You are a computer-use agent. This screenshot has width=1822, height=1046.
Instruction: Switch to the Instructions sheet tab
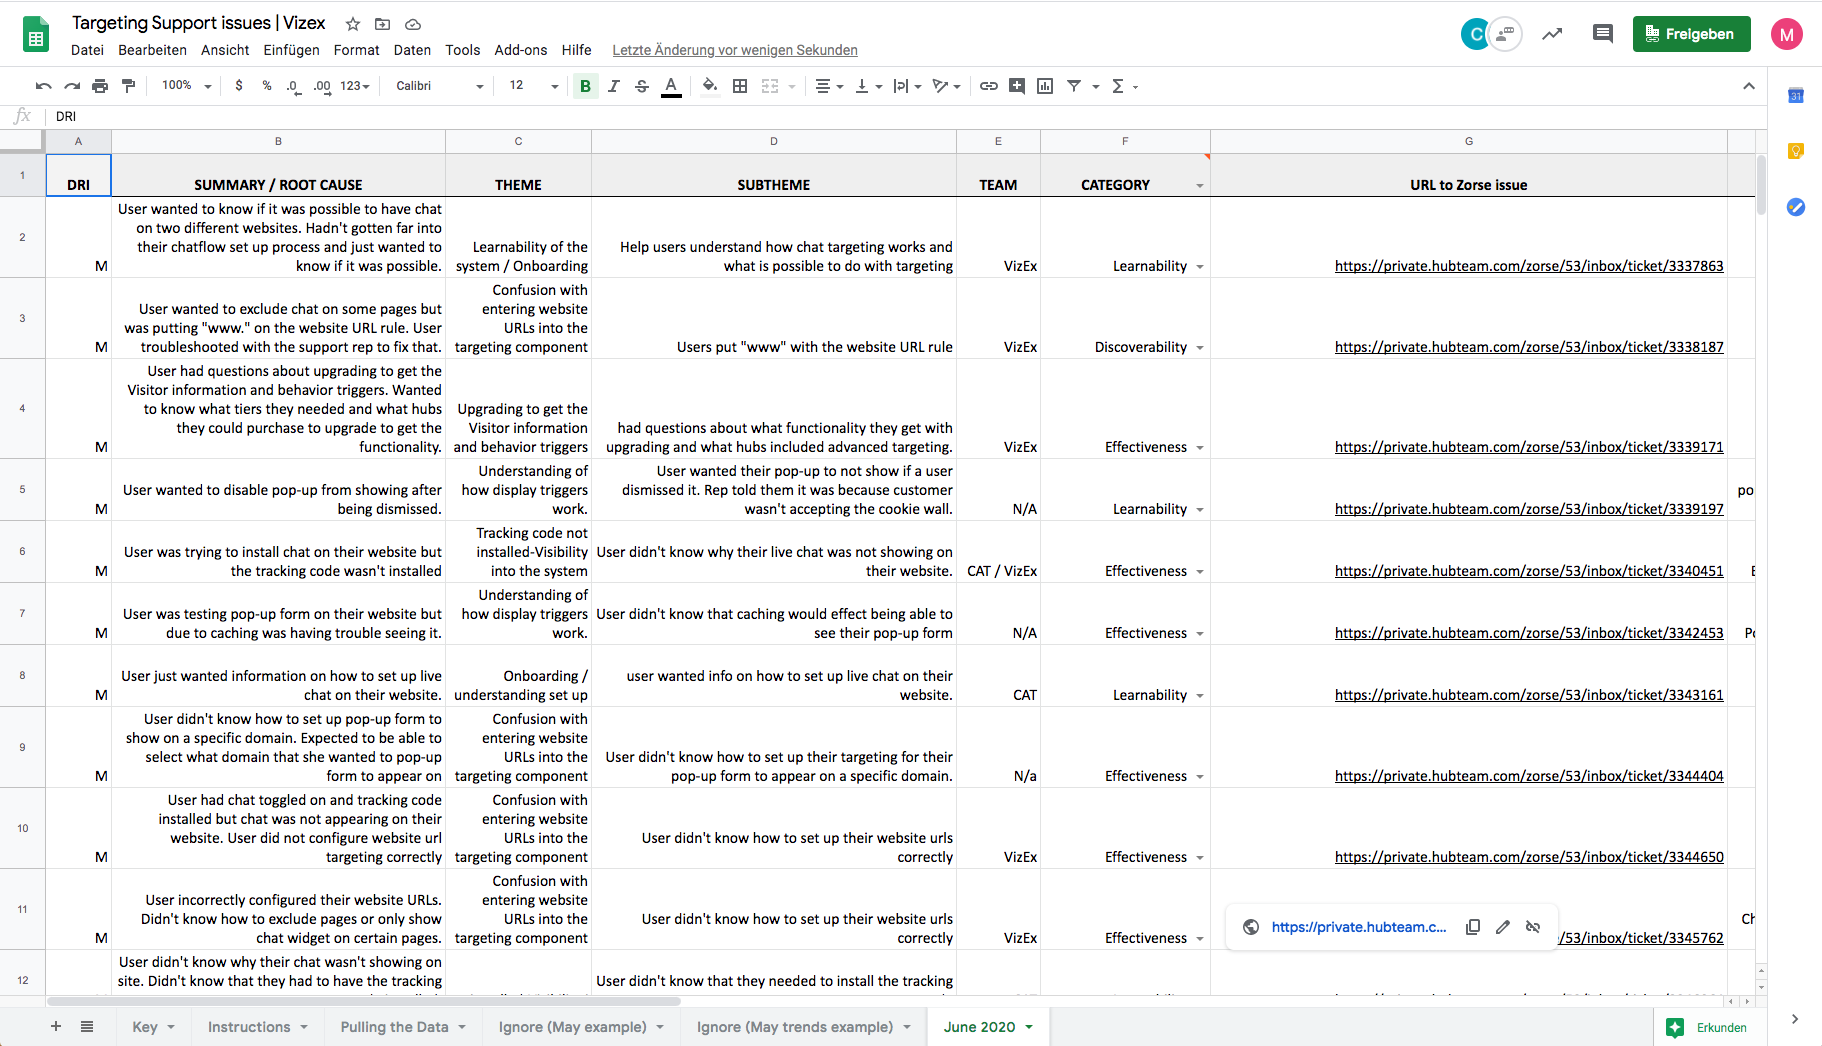pyautogui.click(x=257, y=1027)
